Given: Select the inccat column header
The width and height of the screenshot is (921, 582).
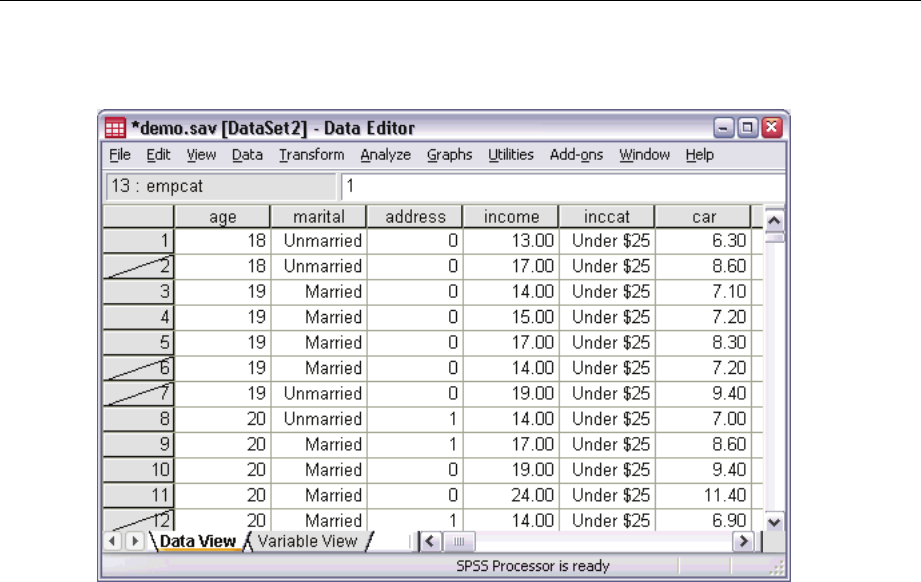Looking at the screenshot, I should [607, 217].
